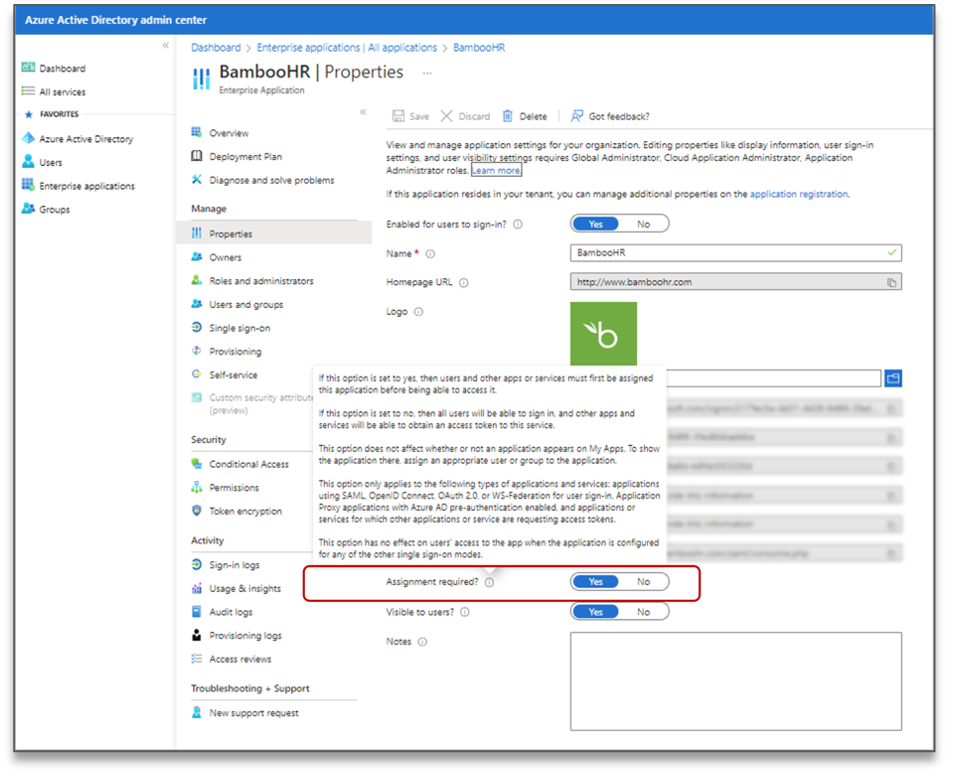953x779 pixels.
Task: Click the blue browse logo file folder icon
Action: (x=893, y=379)
